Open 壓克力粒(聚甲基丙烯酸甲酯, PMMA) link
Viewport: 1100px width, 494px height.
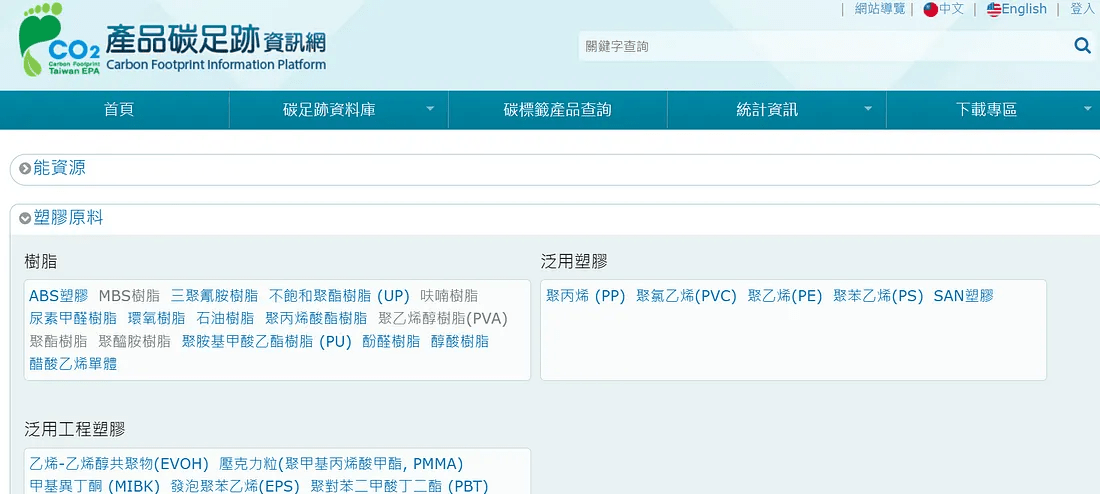point(341,465)
